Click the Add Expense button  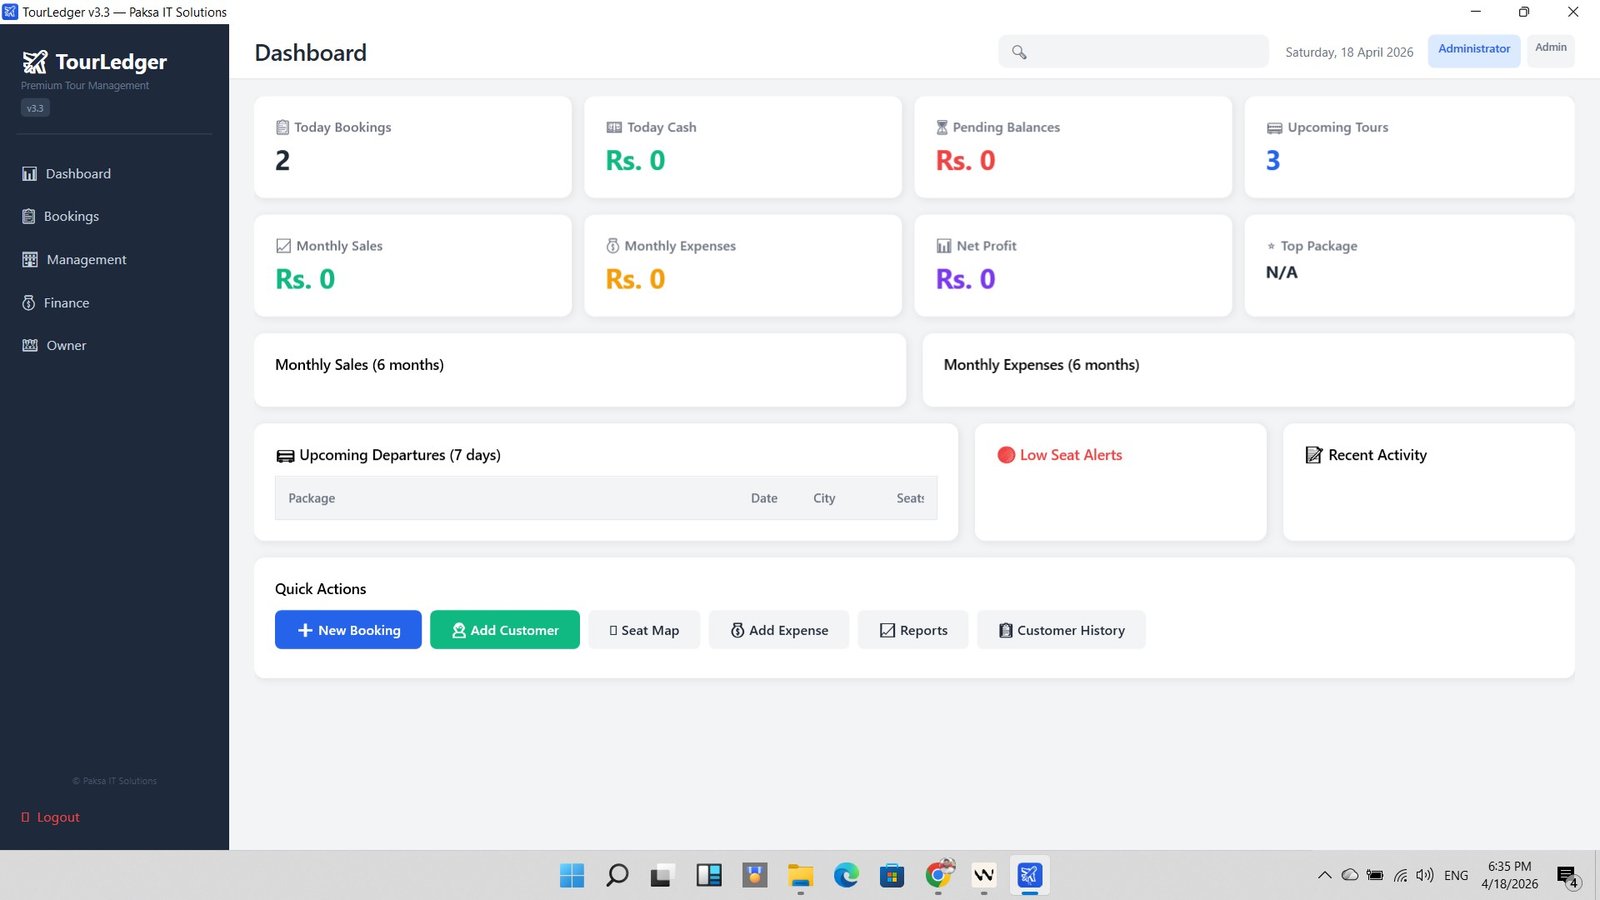click(x=778, y=630)
